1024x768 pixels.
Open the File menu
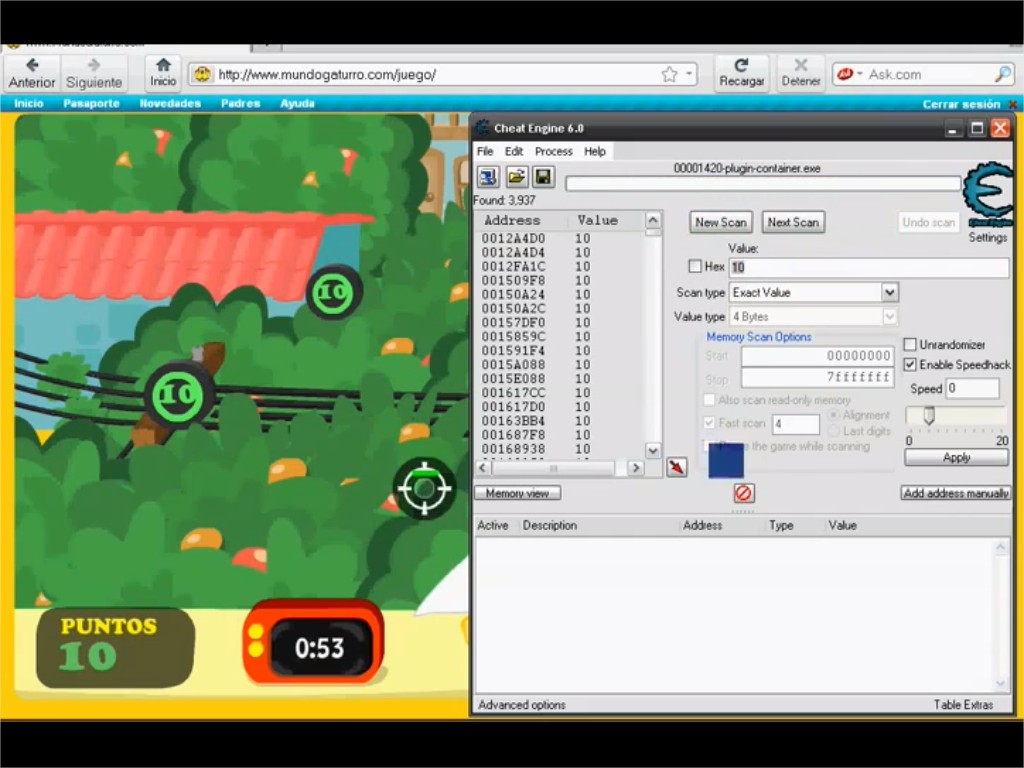[x=485, y=152]
